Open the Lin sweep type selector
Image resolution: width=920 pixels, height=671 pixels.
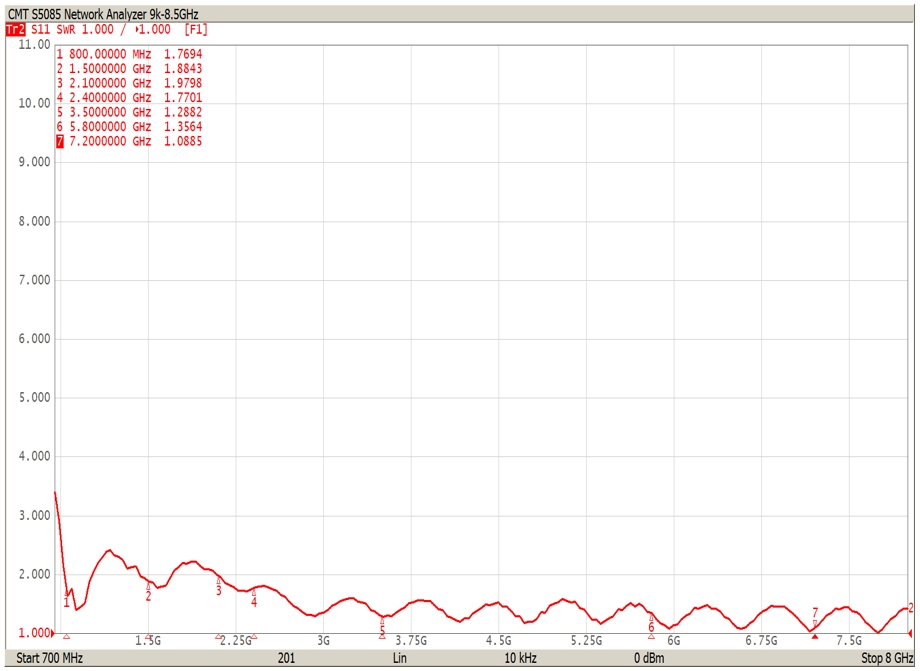(x=400, y=659)
